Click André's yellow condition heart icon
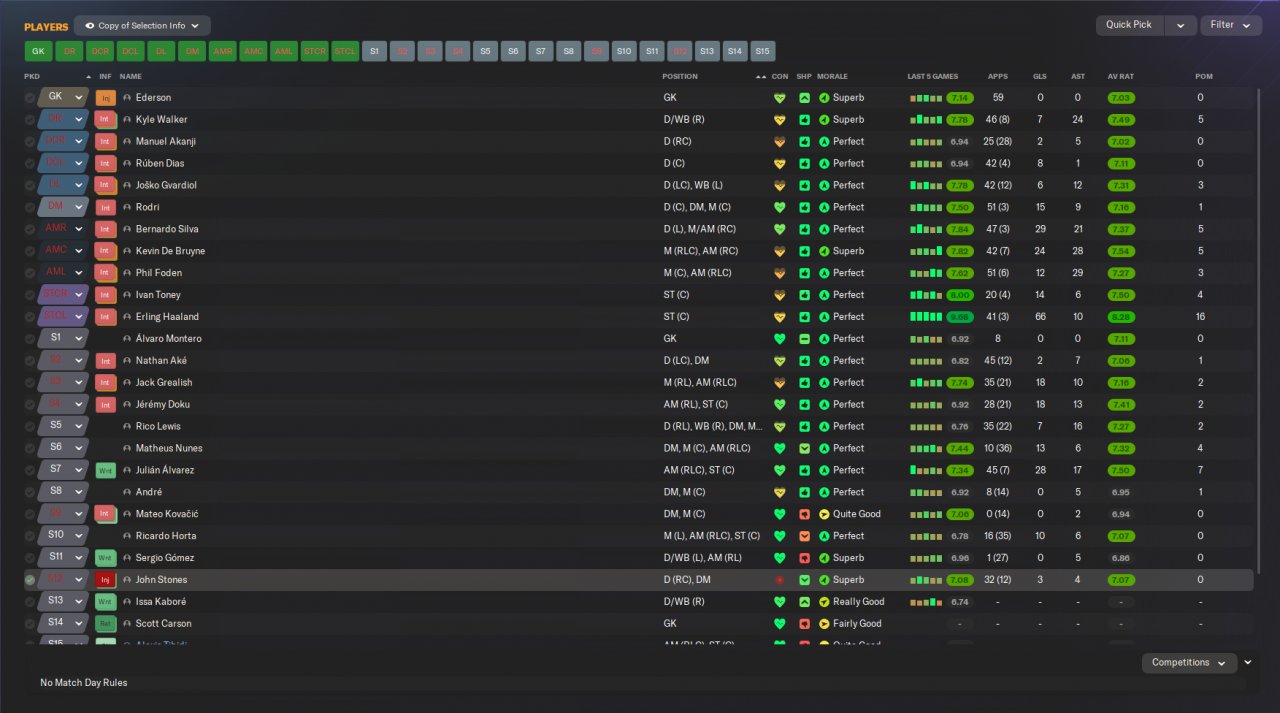 (x=780, y=492)
